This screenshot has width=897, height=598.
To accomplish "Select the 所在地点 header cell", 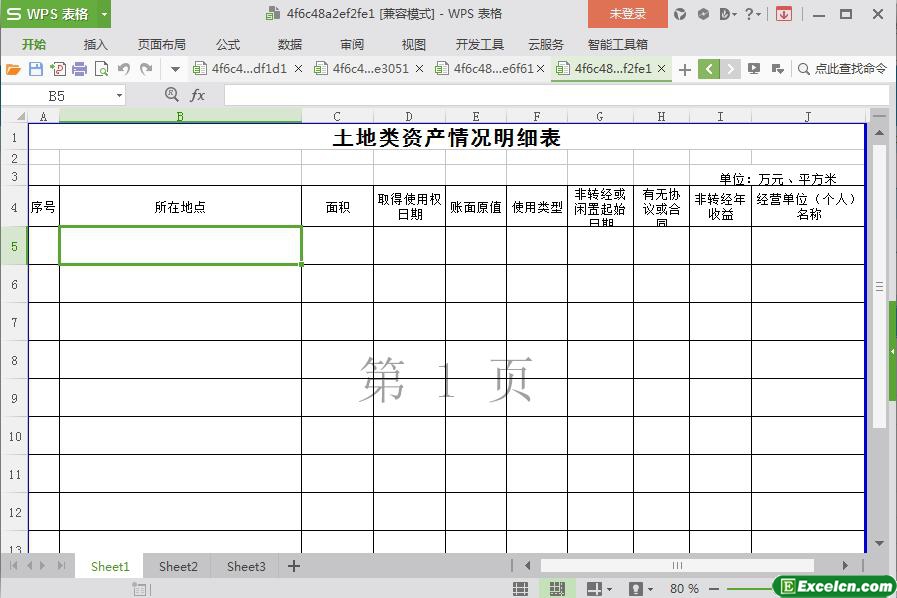I will (x=180, y=207).
